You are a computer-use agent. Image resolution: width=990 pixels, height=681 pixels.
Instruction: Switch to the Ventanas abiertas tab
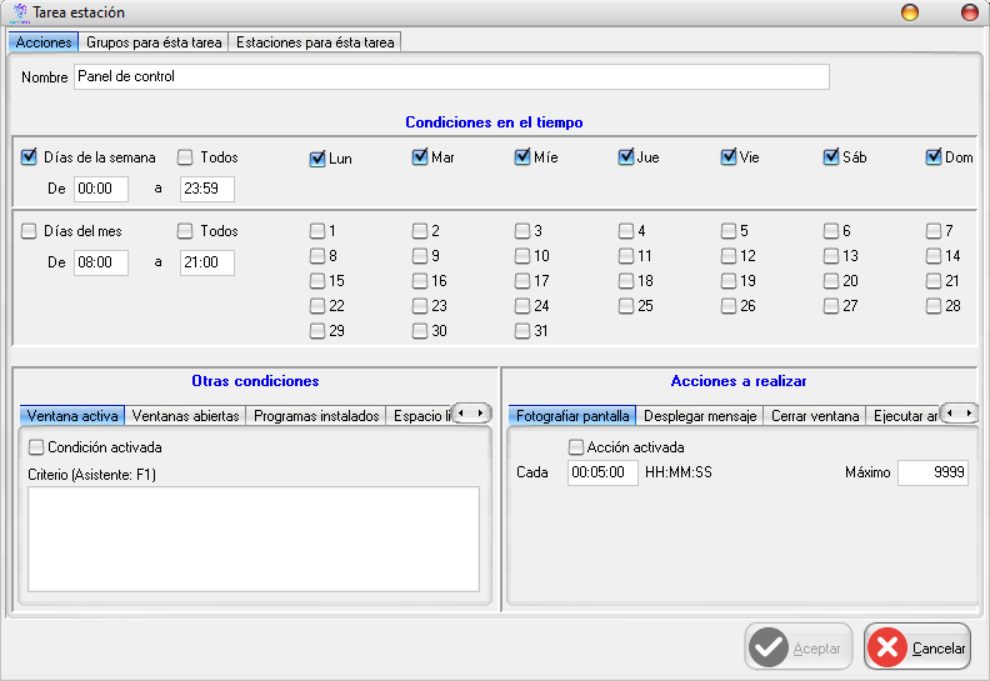(185, 416)
